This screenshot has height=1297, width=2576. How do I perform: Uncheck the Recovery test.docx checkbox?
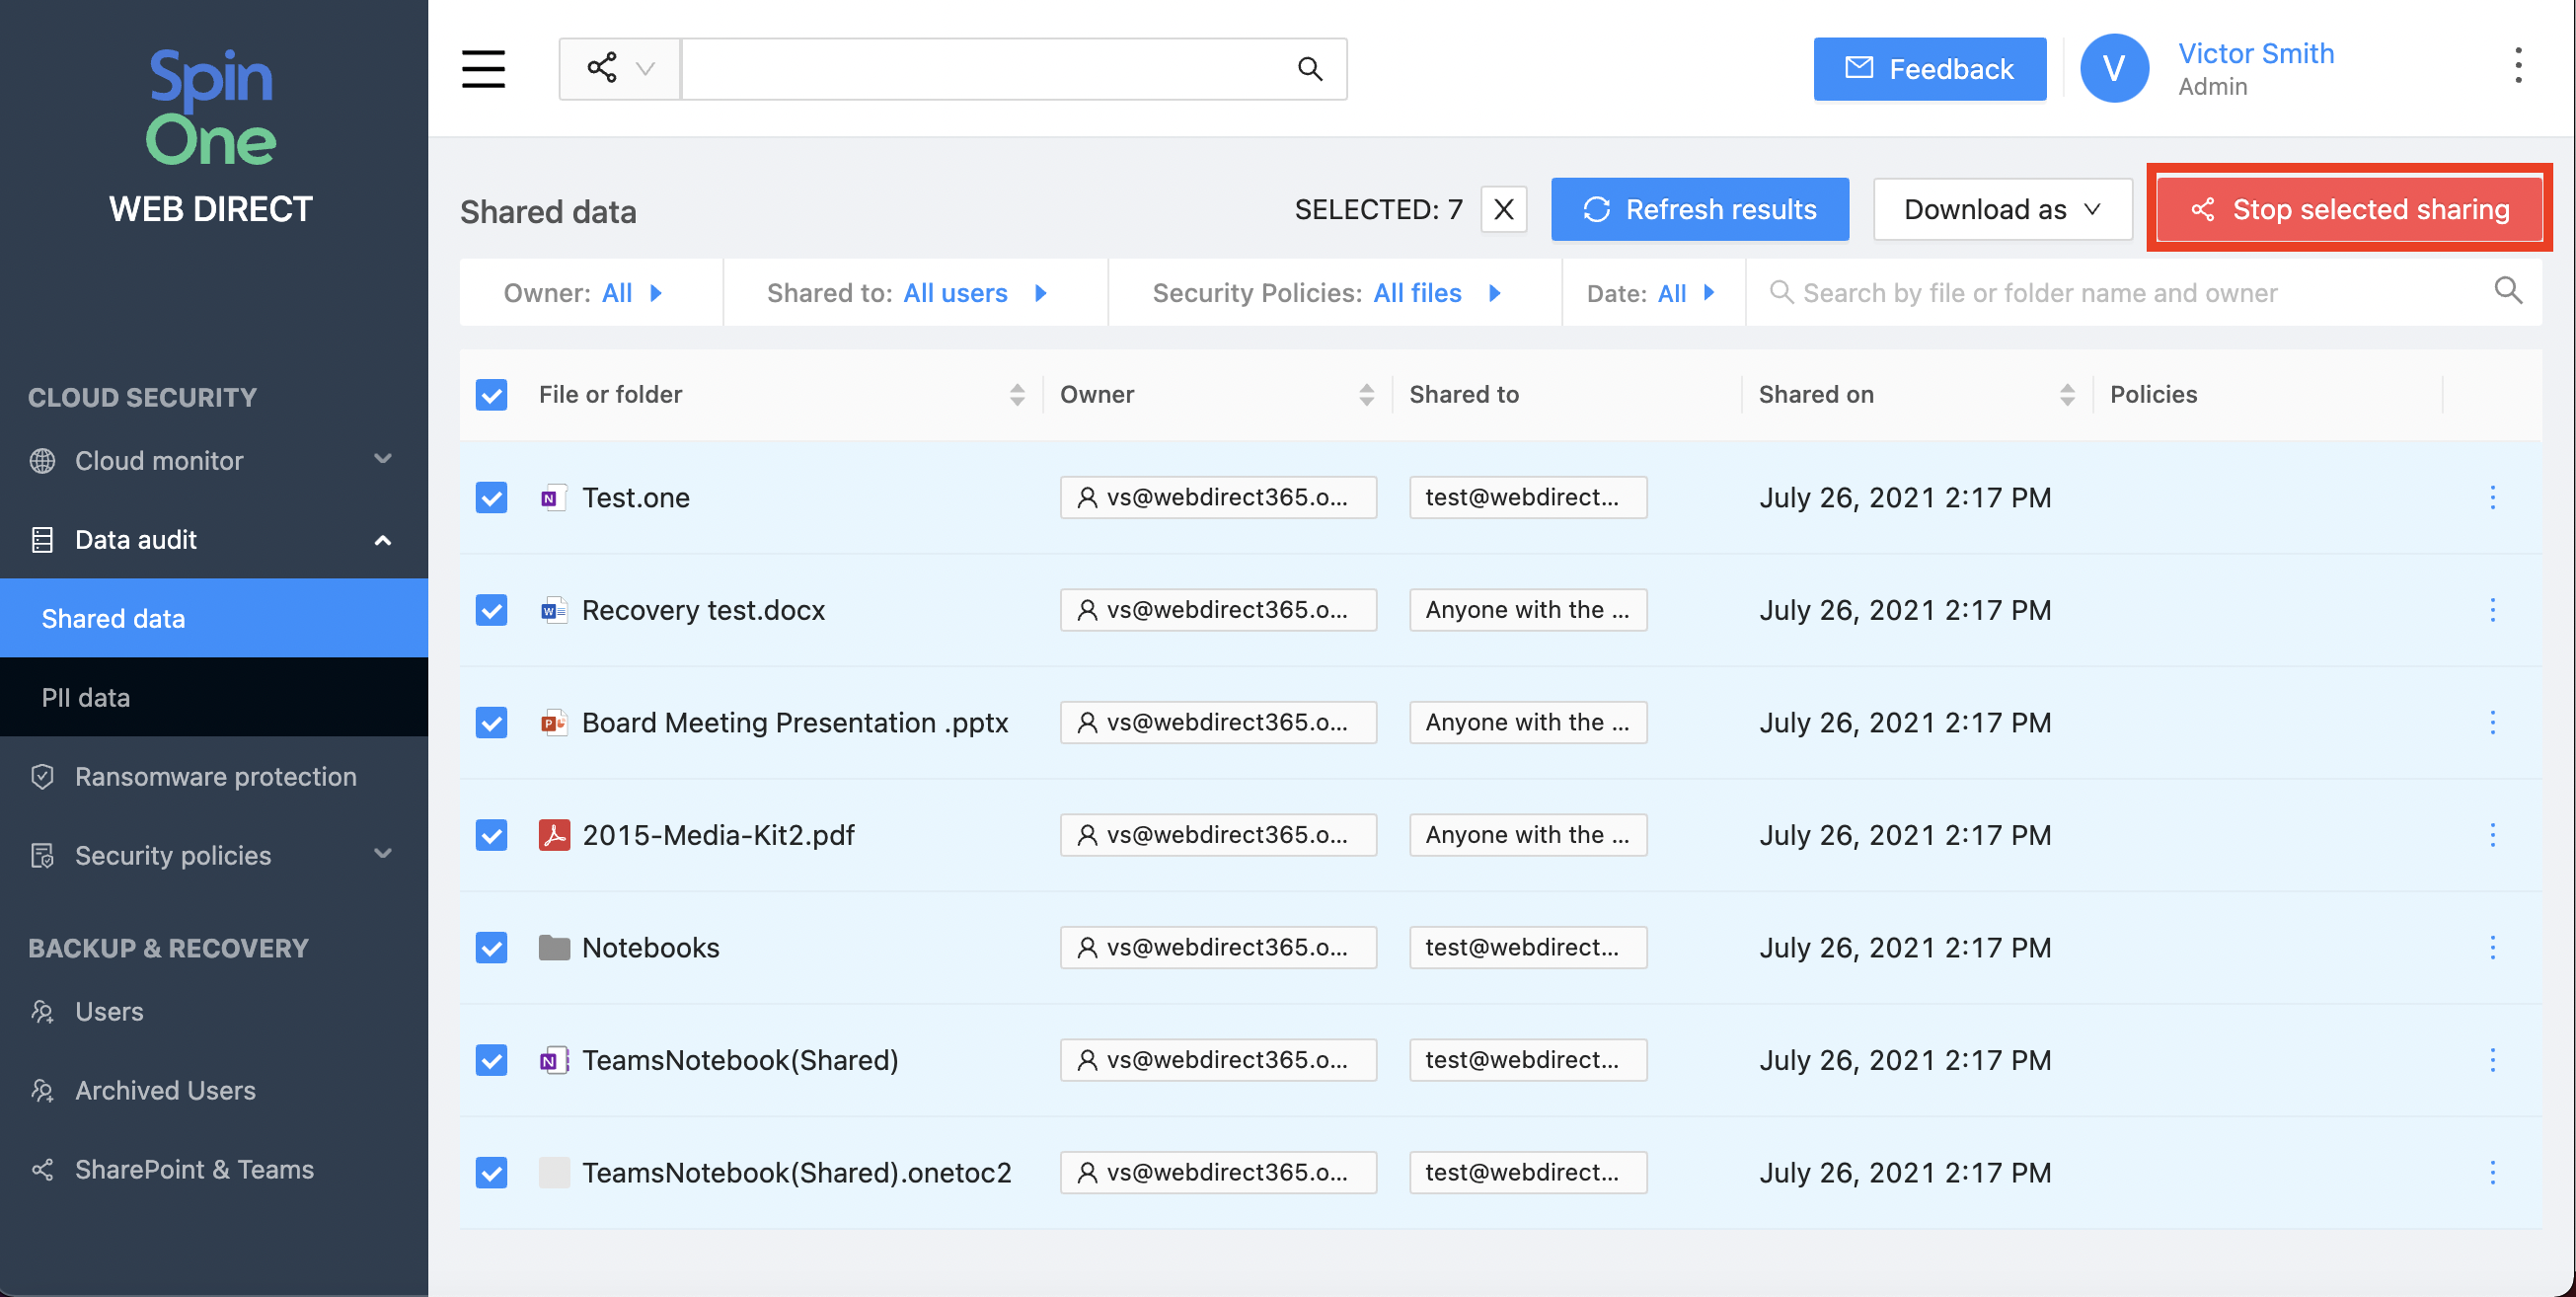[x=491, y=610]
